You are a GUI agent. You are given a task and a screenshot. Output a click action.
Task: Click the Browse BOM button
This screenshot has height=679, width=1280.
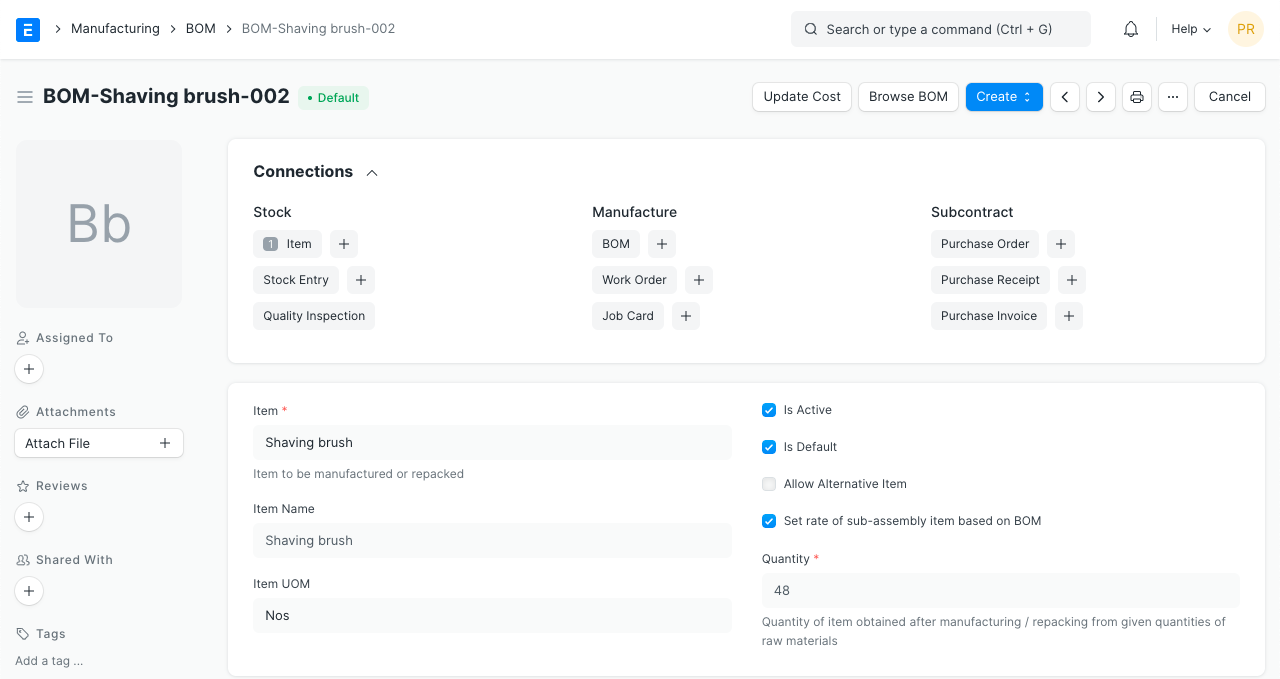point(908,97)
